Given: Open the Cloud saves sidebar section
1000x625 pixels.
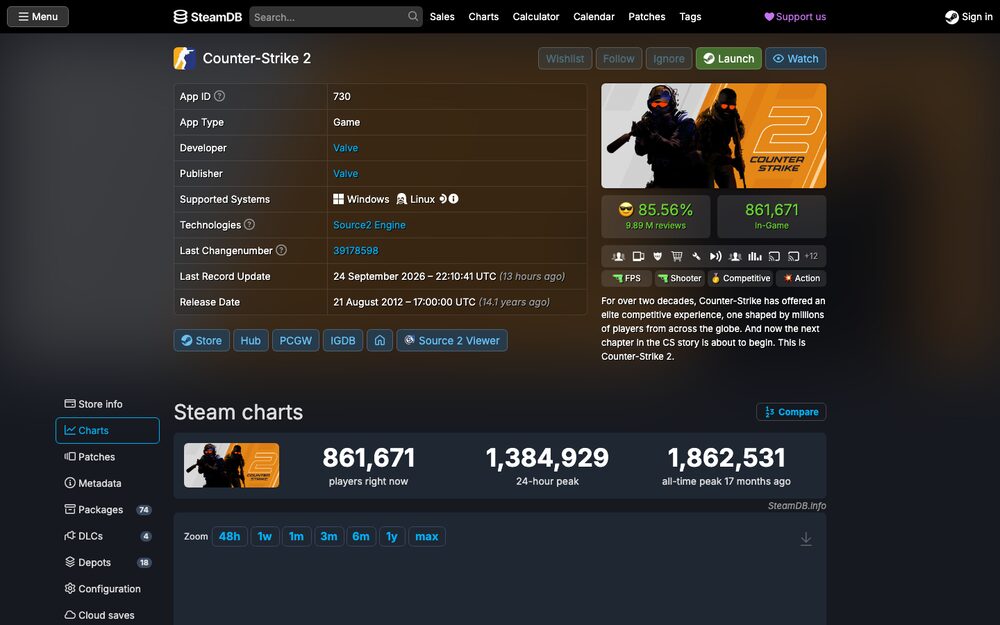Looking at the screenshot, I should tap(107, 615).
